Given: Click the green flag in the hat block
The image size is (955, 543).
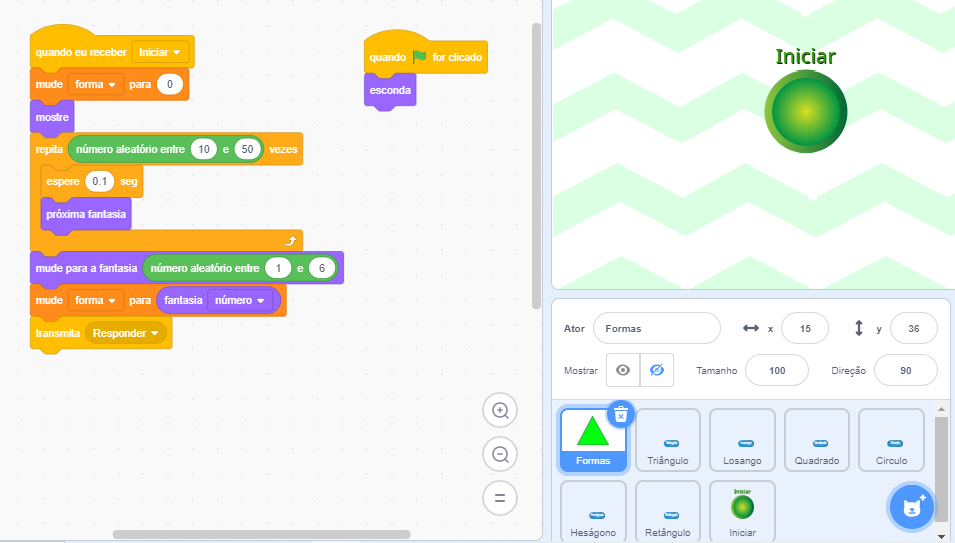Looking at the screenshot, I should tap(419, 57).
